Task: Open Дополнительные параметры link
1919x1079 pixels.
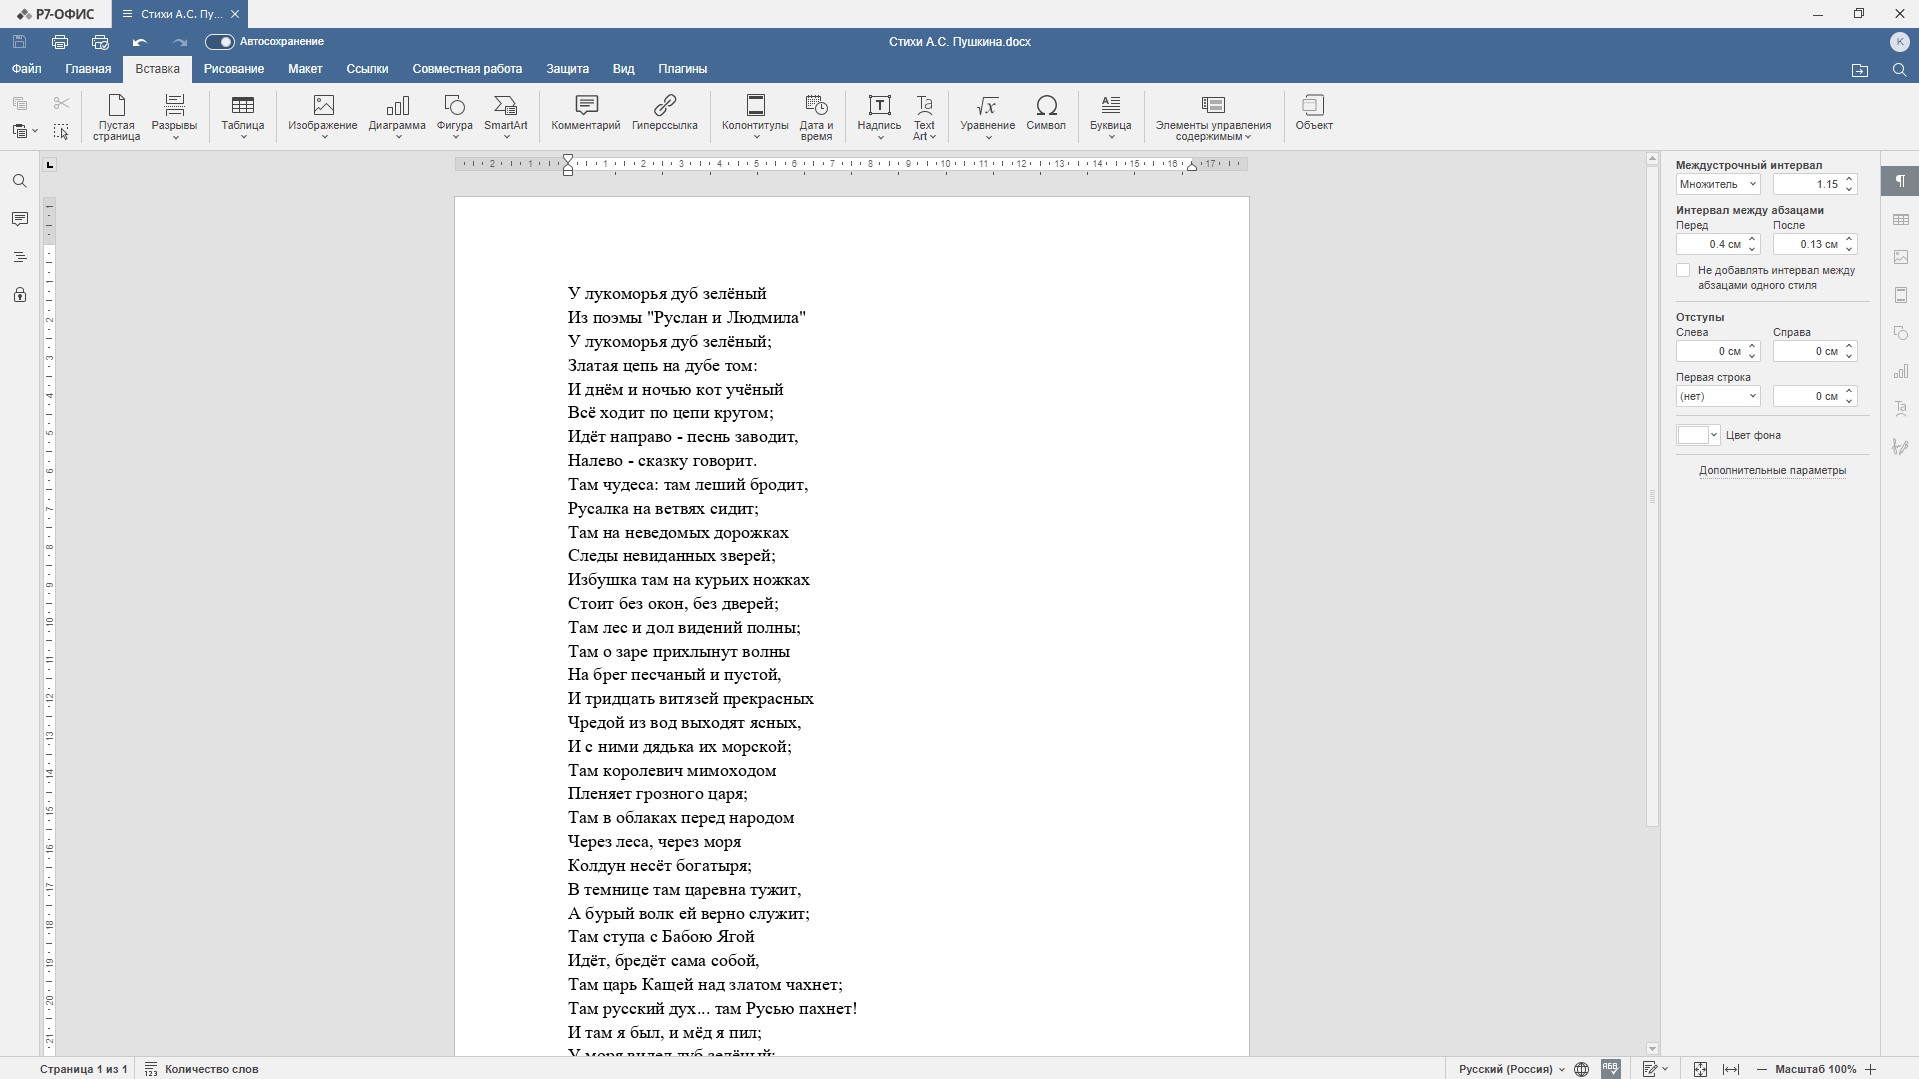Action: pos(1772,471)
